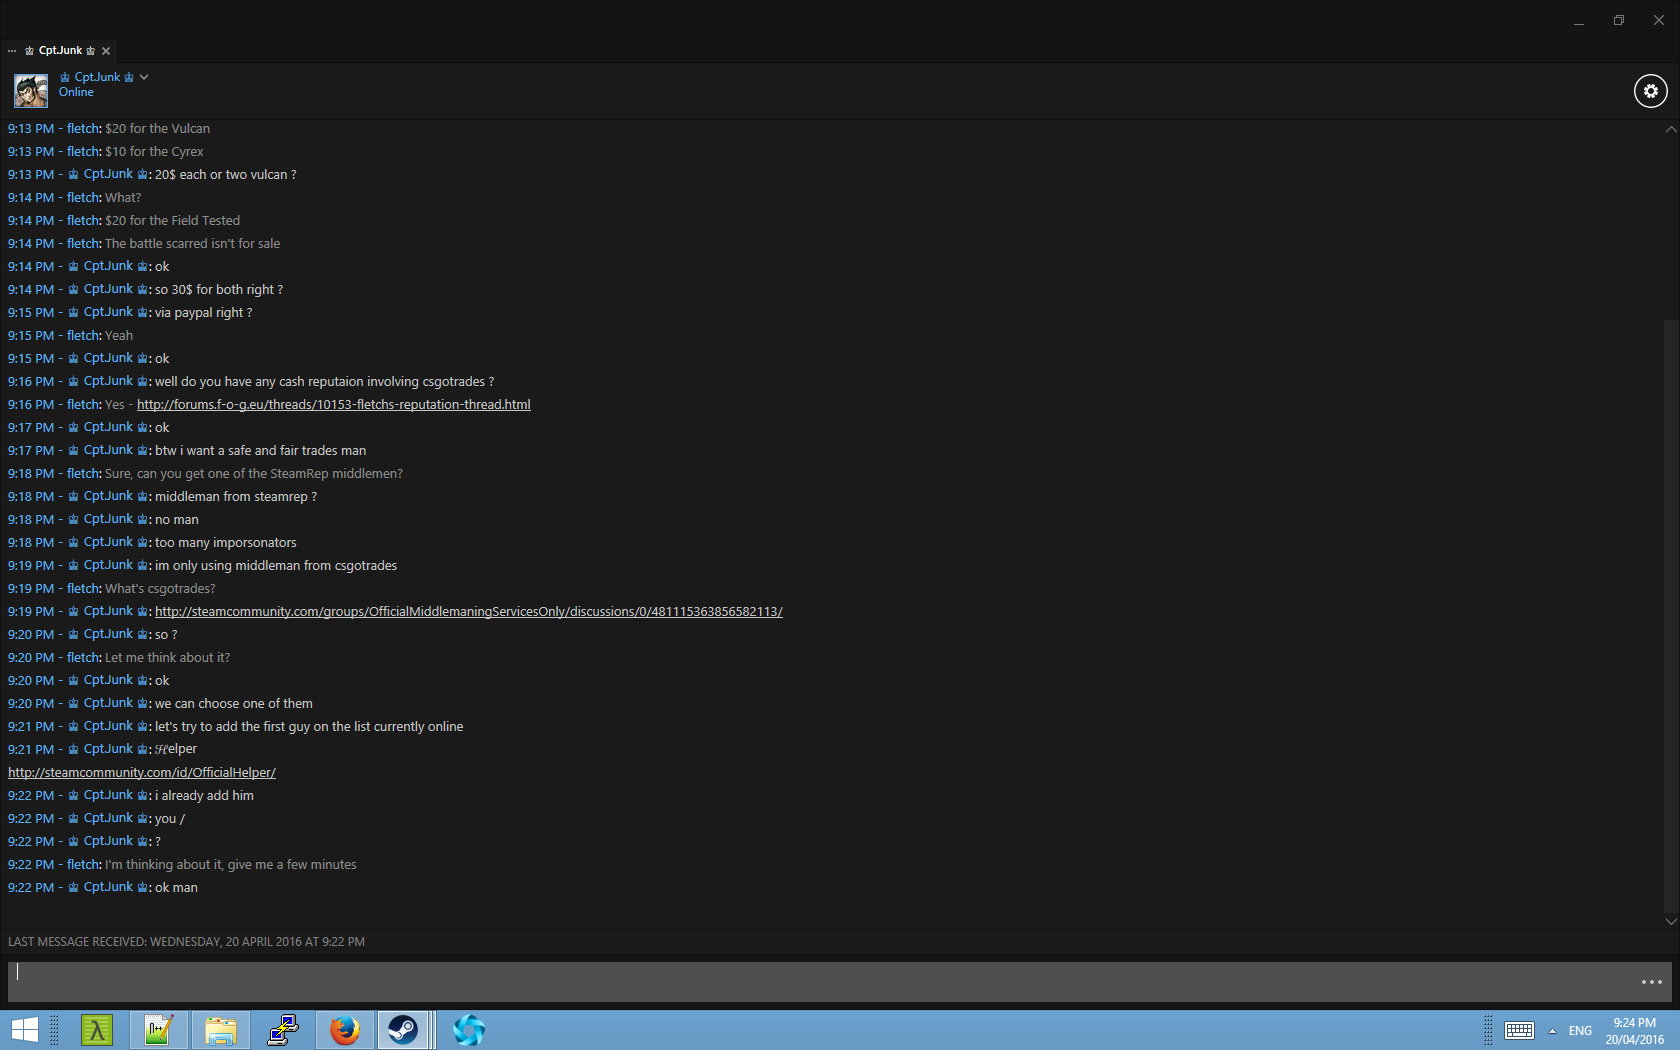Select the CptJunk chat tab
Image resolution: width=1680 pixels, height=1050 pixels.
point(60,51)
